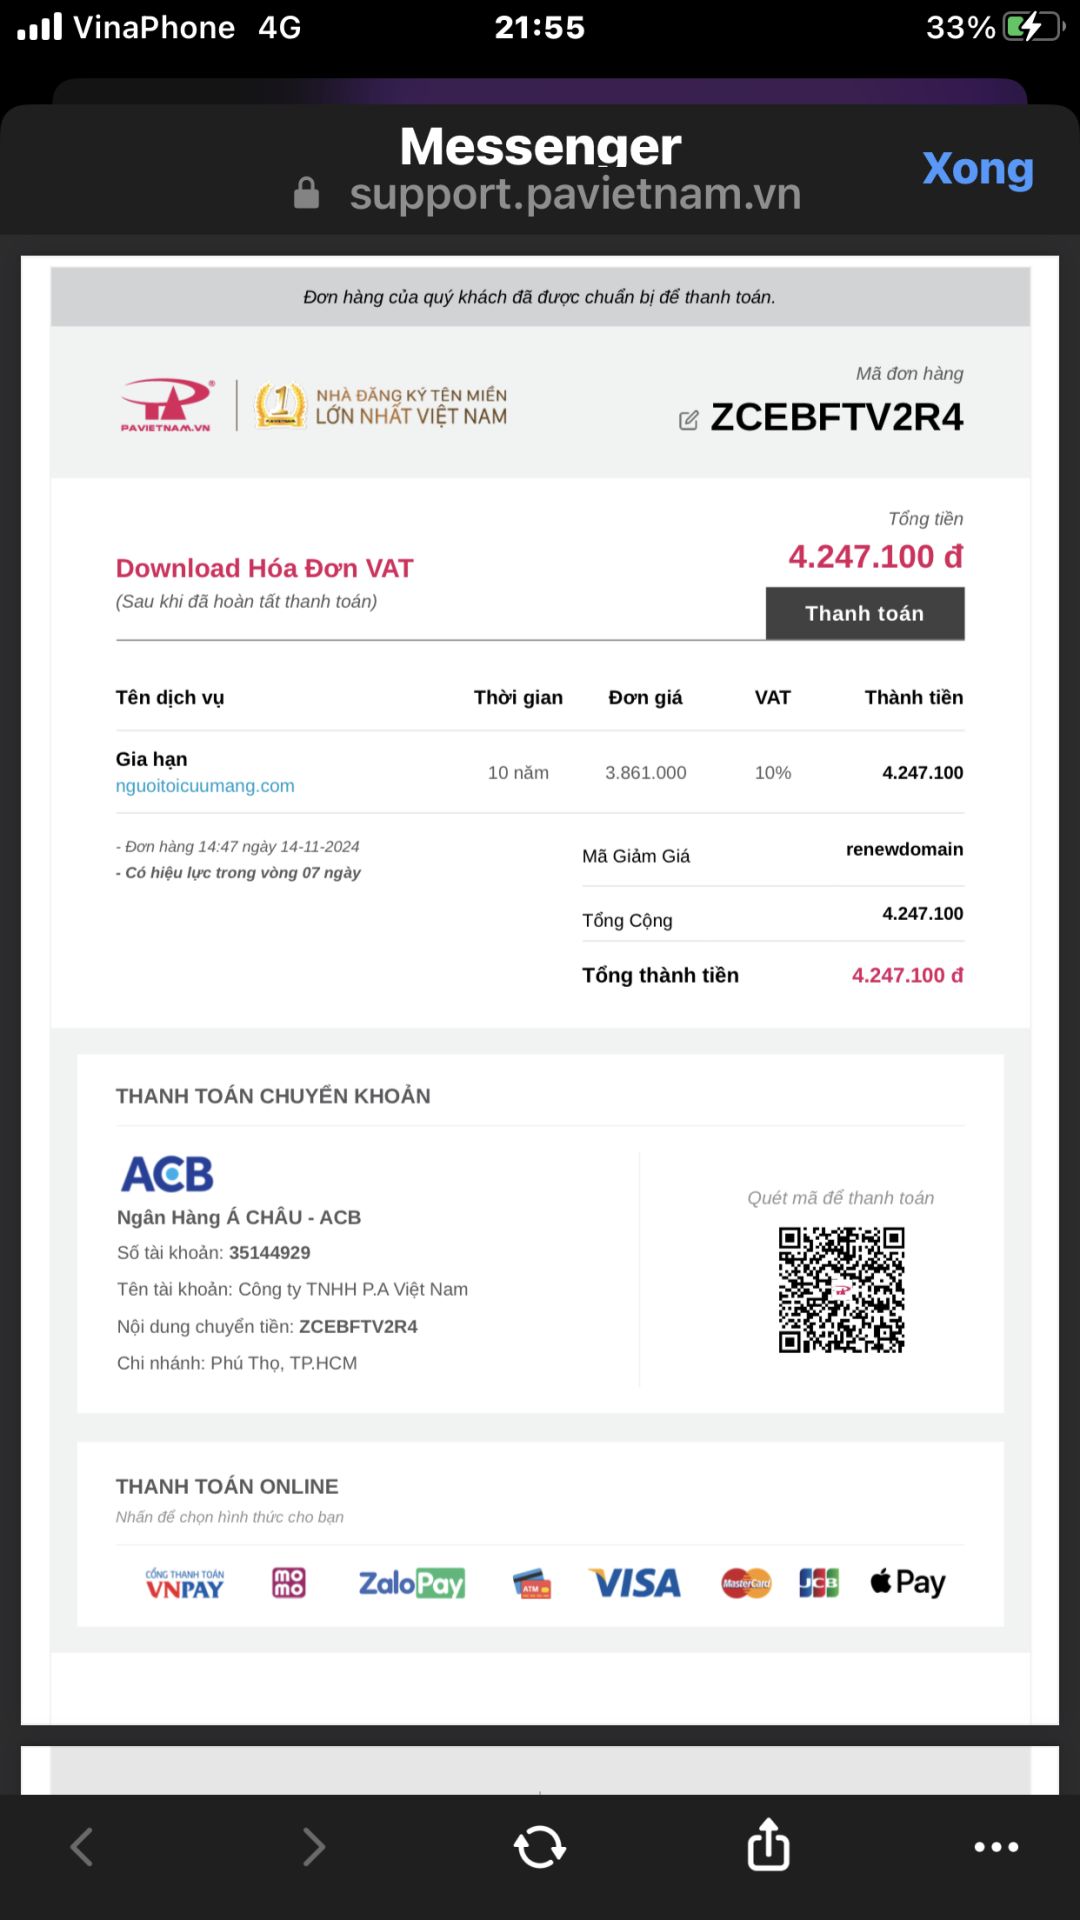Pay with the VISA logo
Image resolution: width=1080 pixels, height=1920 pixels.
coord(635,1583)
